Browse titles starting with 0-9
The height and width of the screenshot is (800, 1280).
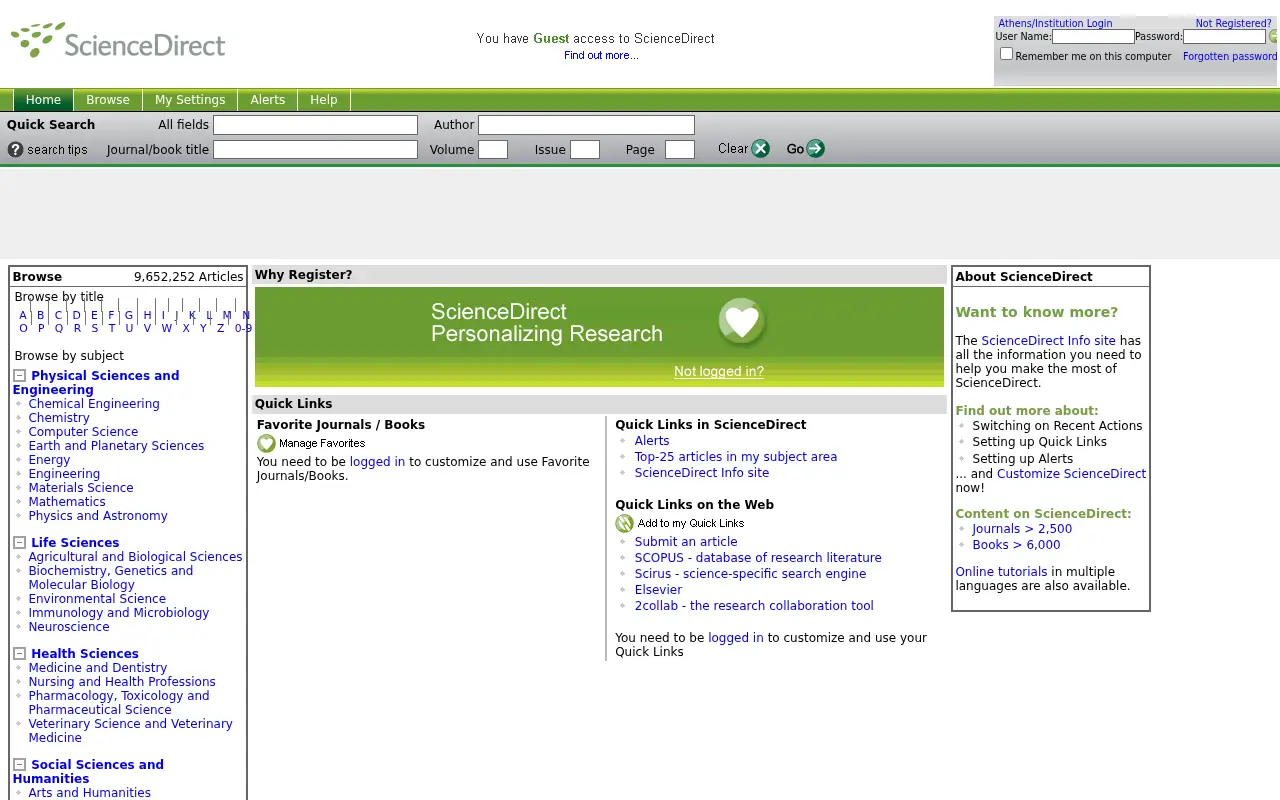coord(243,328)
